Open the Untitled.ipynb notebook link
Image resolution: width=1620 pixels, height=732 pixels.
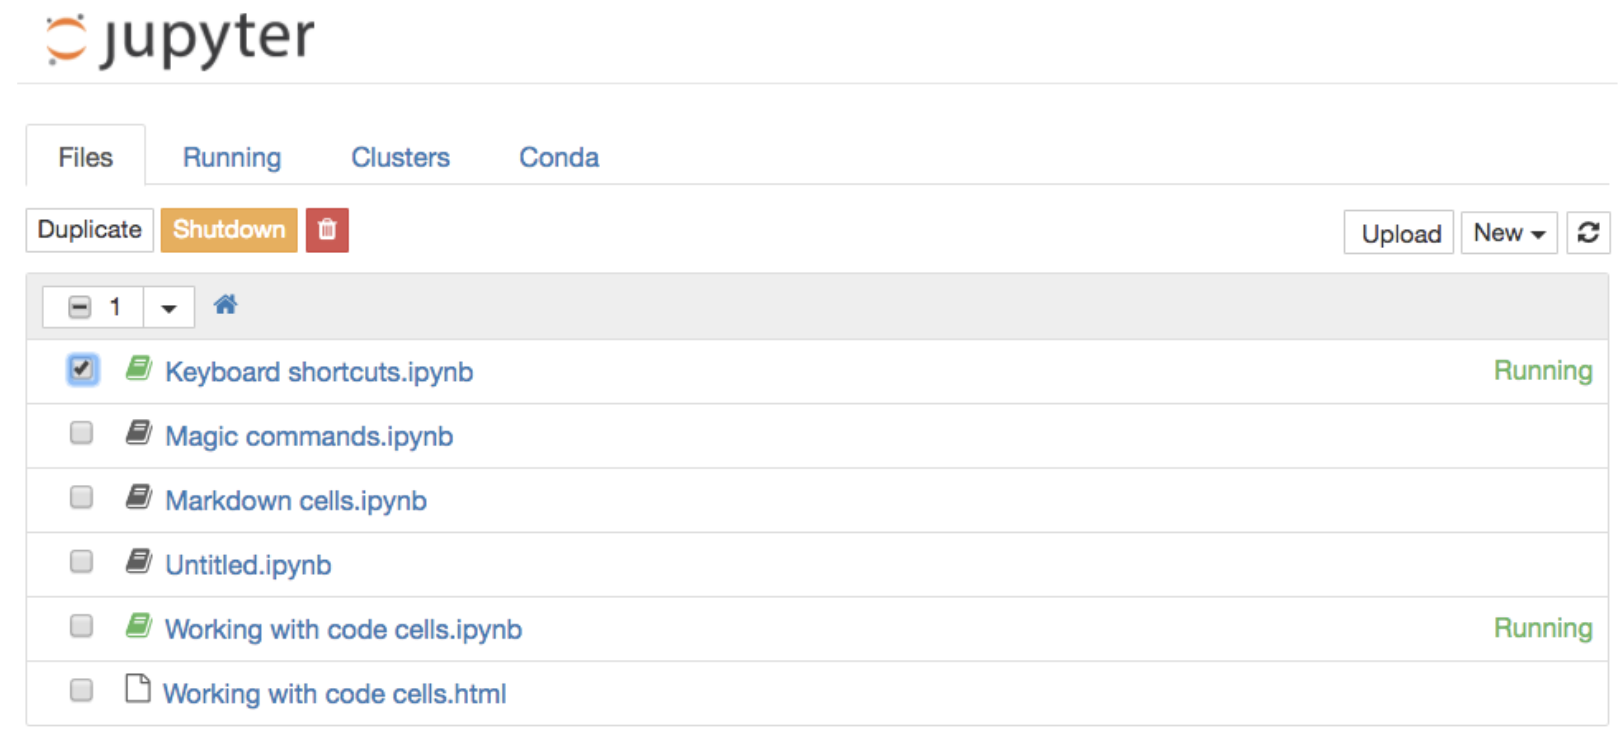click(x=248, y=565)
